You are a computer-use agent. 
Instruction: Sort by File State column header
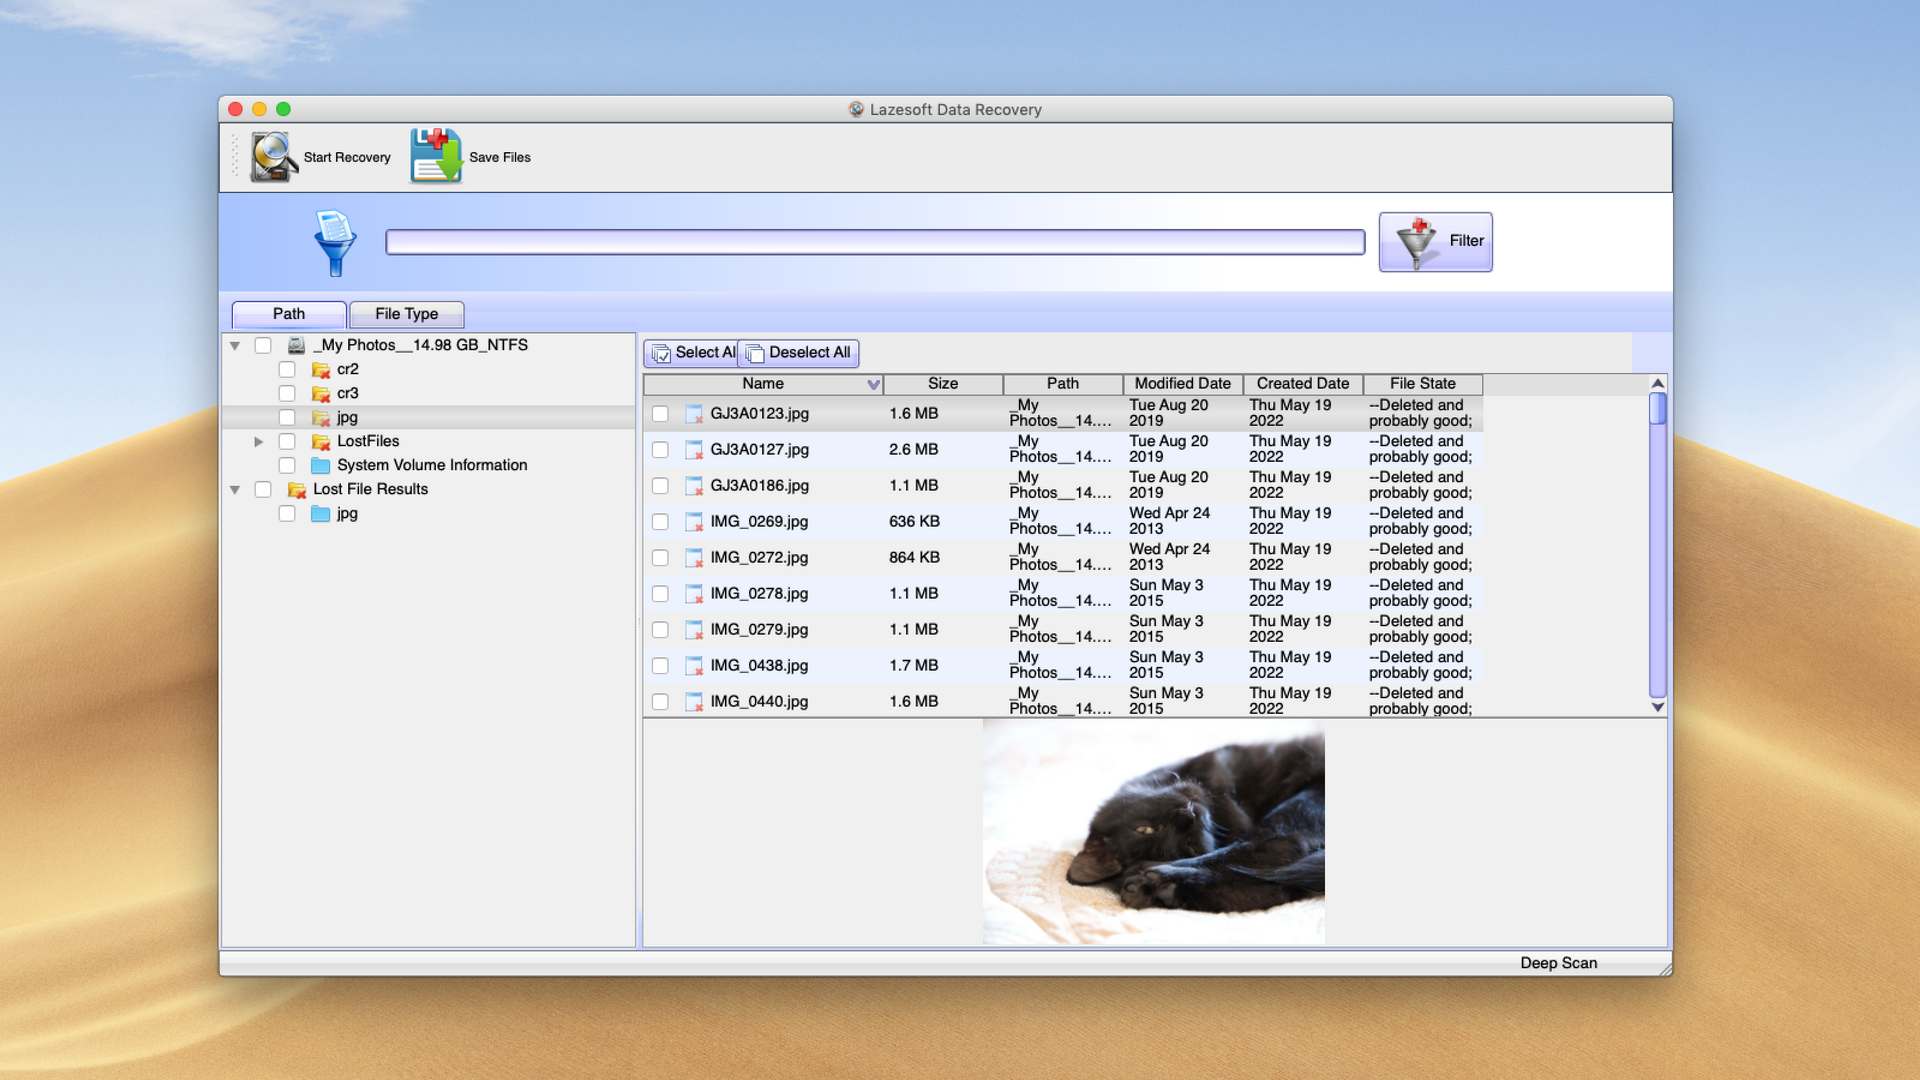[x=1423, y=384]
